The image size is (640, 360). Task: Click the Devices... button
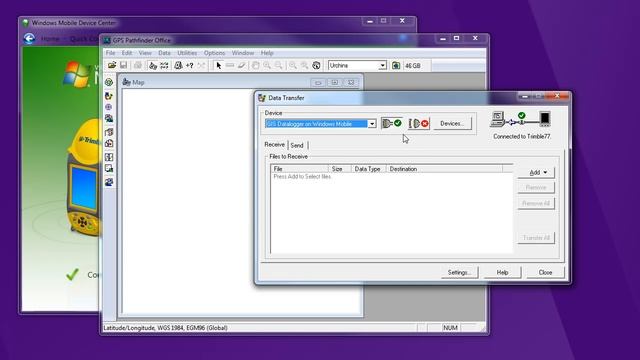point(452,123)
